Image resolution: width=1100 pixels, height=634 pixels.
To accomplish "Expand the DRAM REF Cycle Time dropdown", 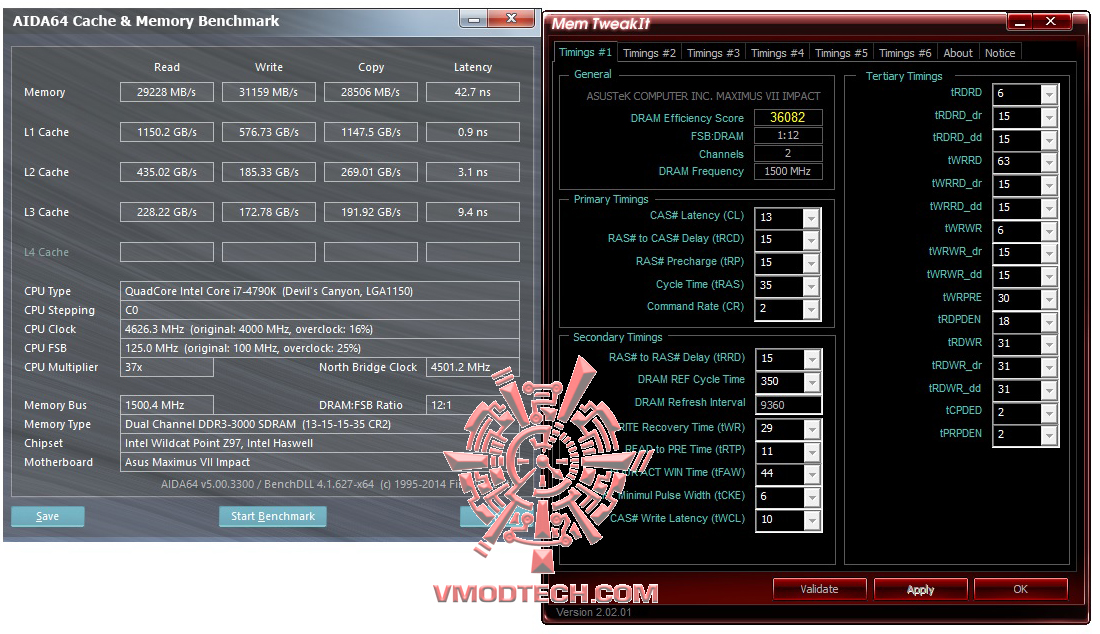I will coord(812,382).
